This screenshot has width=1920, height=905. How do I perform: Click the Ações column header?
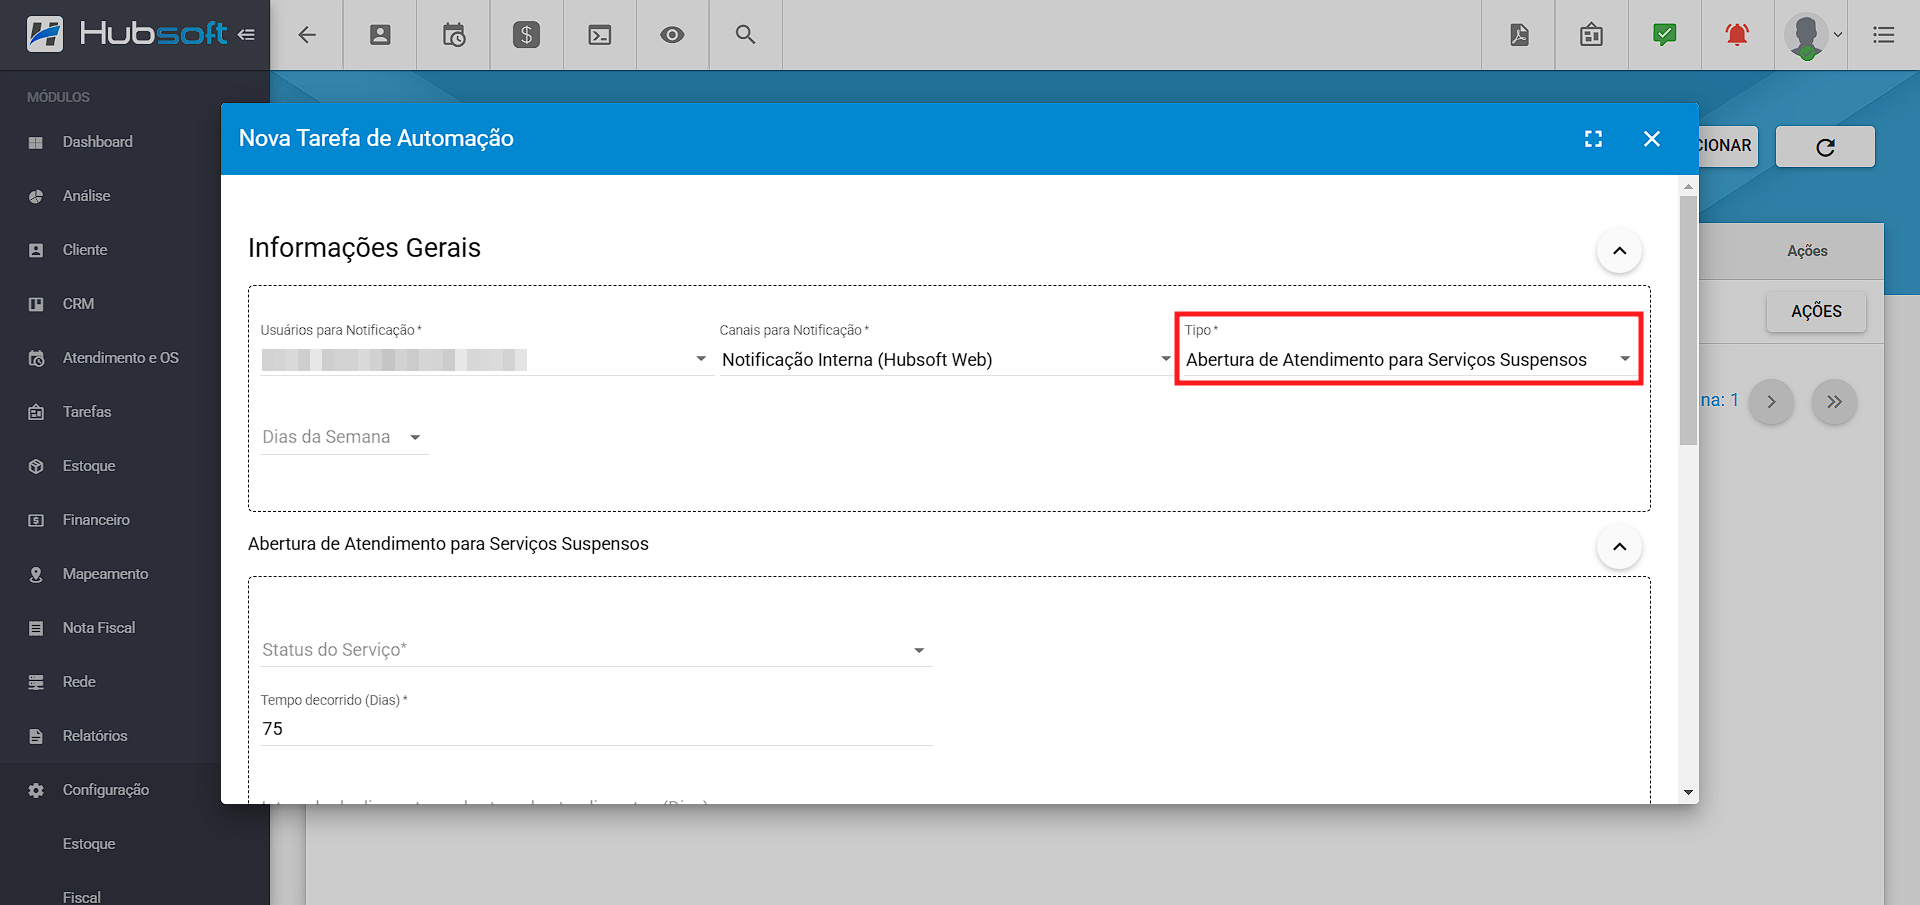pos(1807,251)
